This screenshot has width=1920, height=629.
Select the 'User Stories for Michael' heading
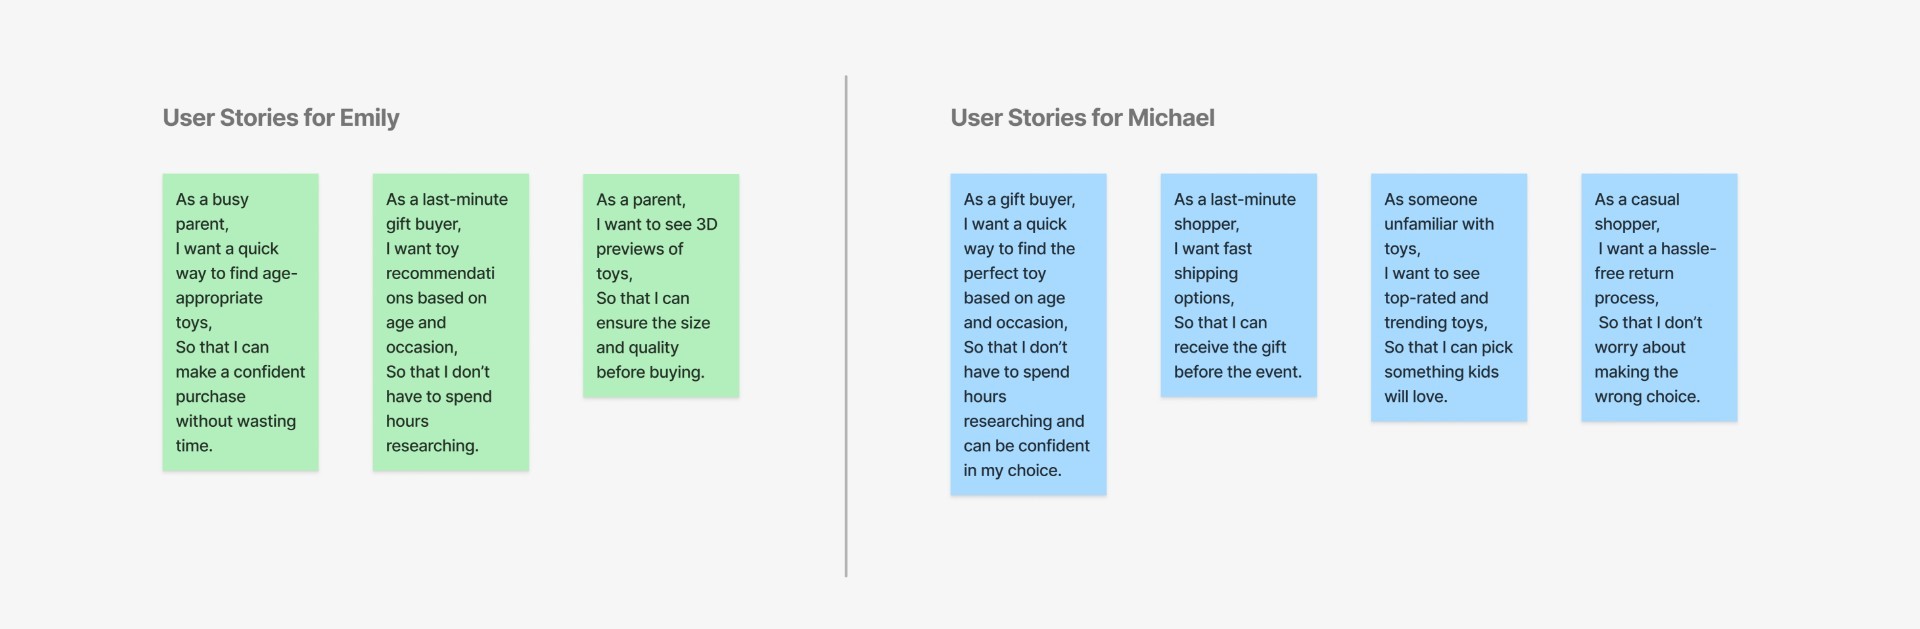pos(1082,118)
